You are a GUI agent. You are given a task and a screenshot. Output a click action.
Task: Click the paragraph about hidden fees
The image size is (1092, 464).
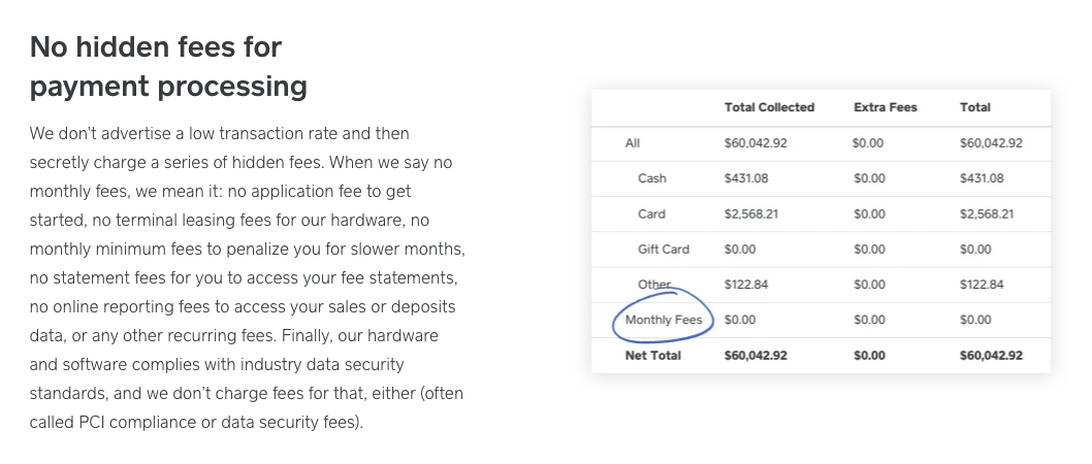[x=247, y=277]
